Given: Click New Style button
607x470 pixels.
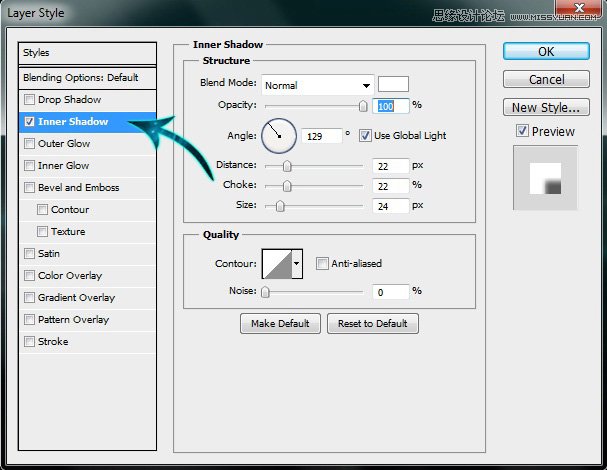Looking at the screenshot, I should 546,107.
